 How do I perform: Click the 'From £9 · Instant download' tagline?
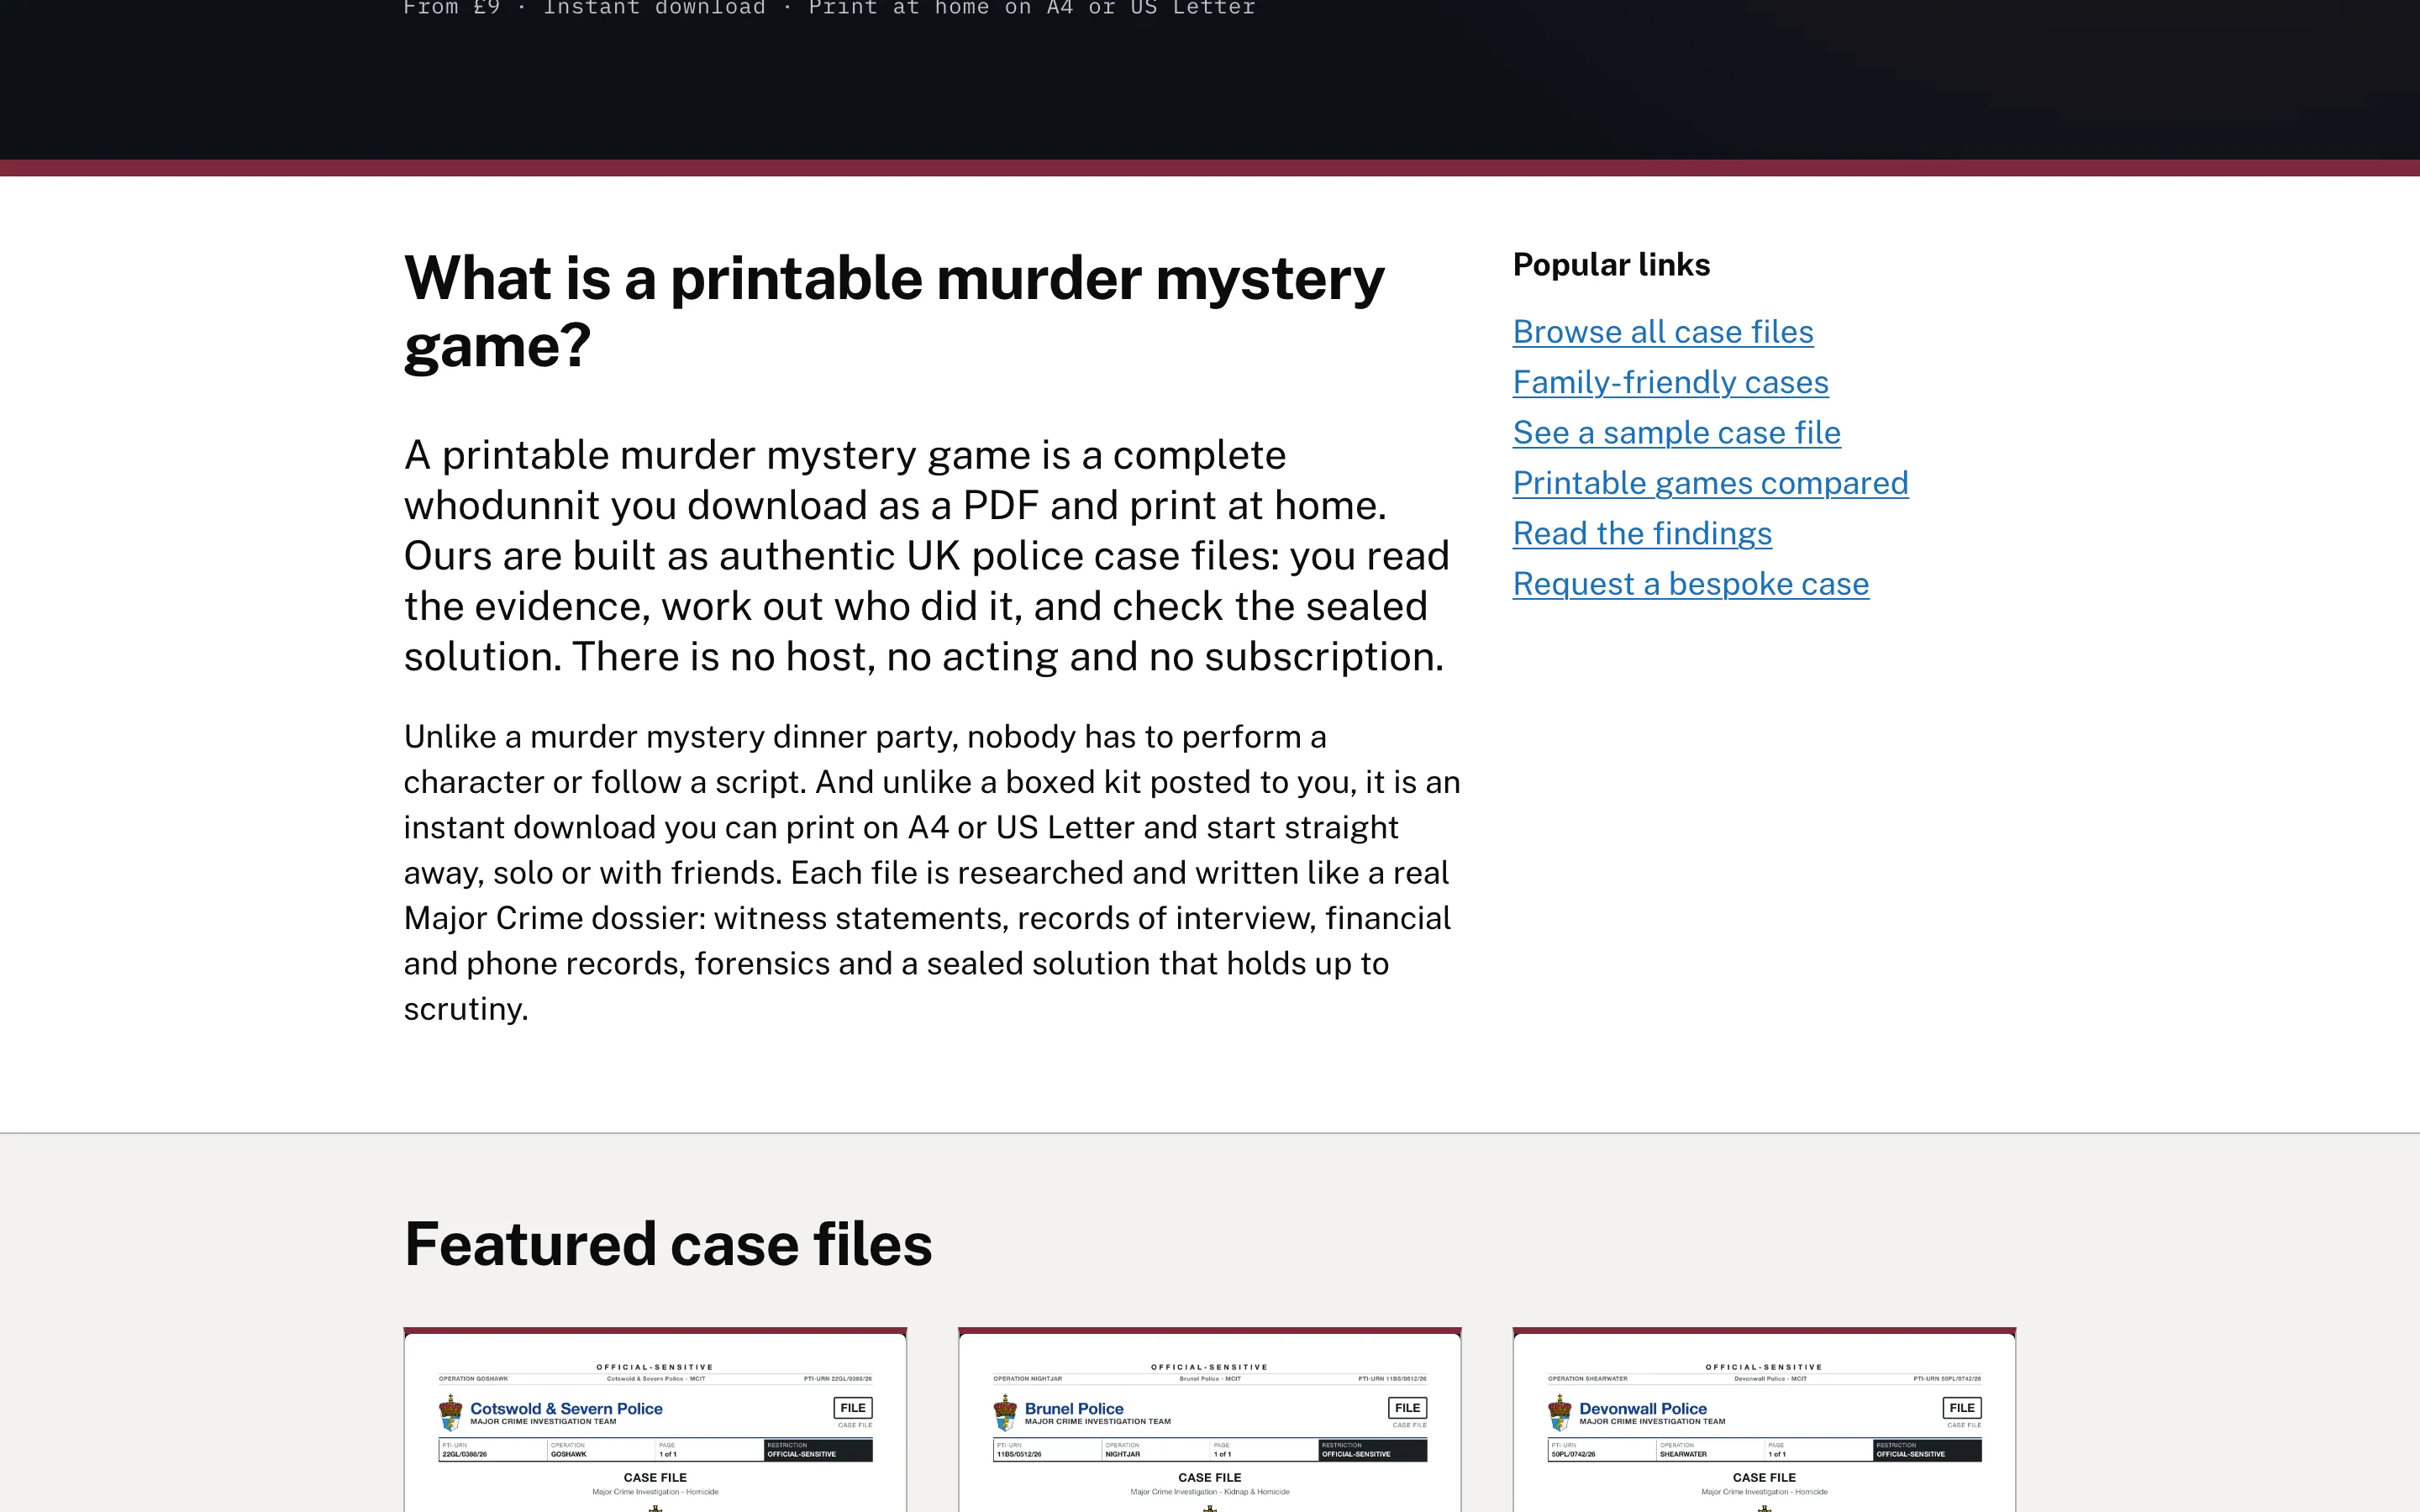pyautogui.click(x=829, y=8)
